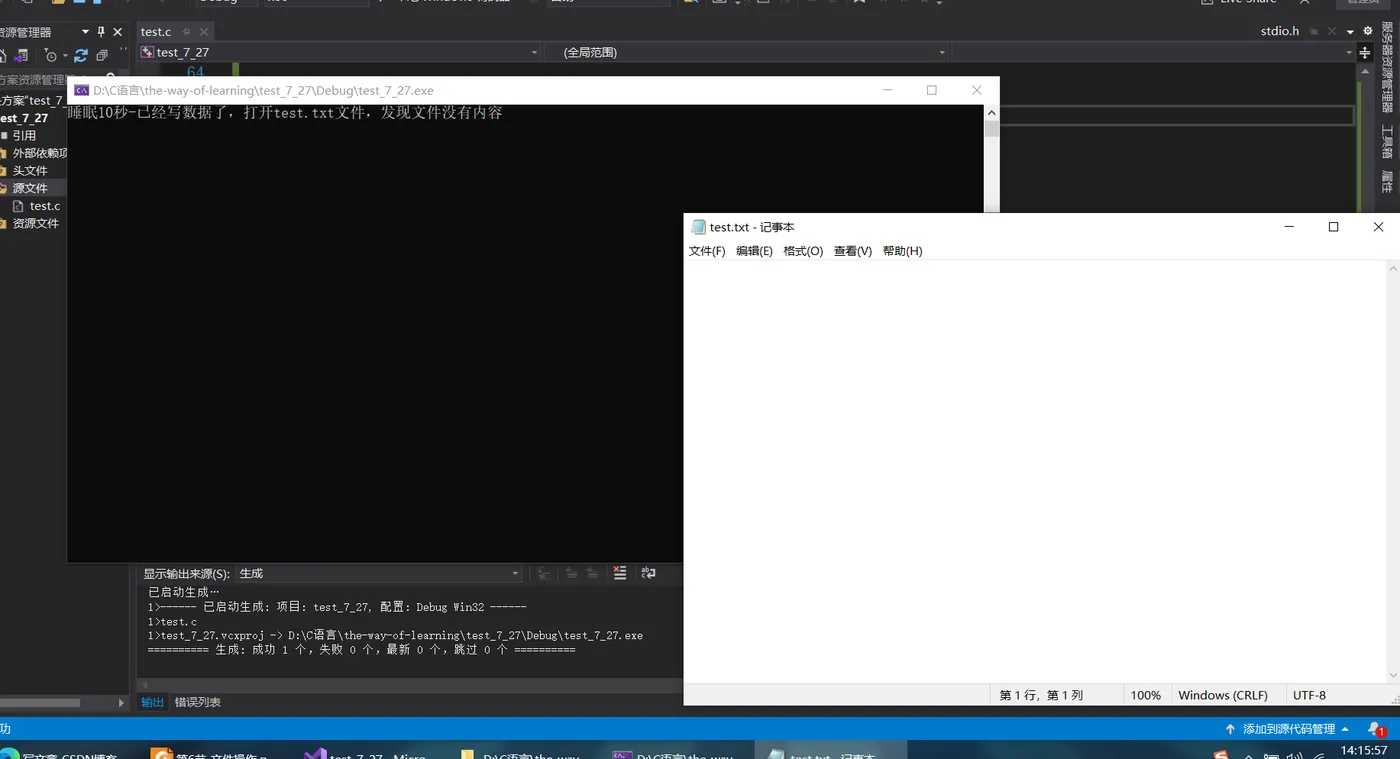The image size is (1400, 759).
Task: Click the go to previous message icon
Action: (x=572, y=573)
